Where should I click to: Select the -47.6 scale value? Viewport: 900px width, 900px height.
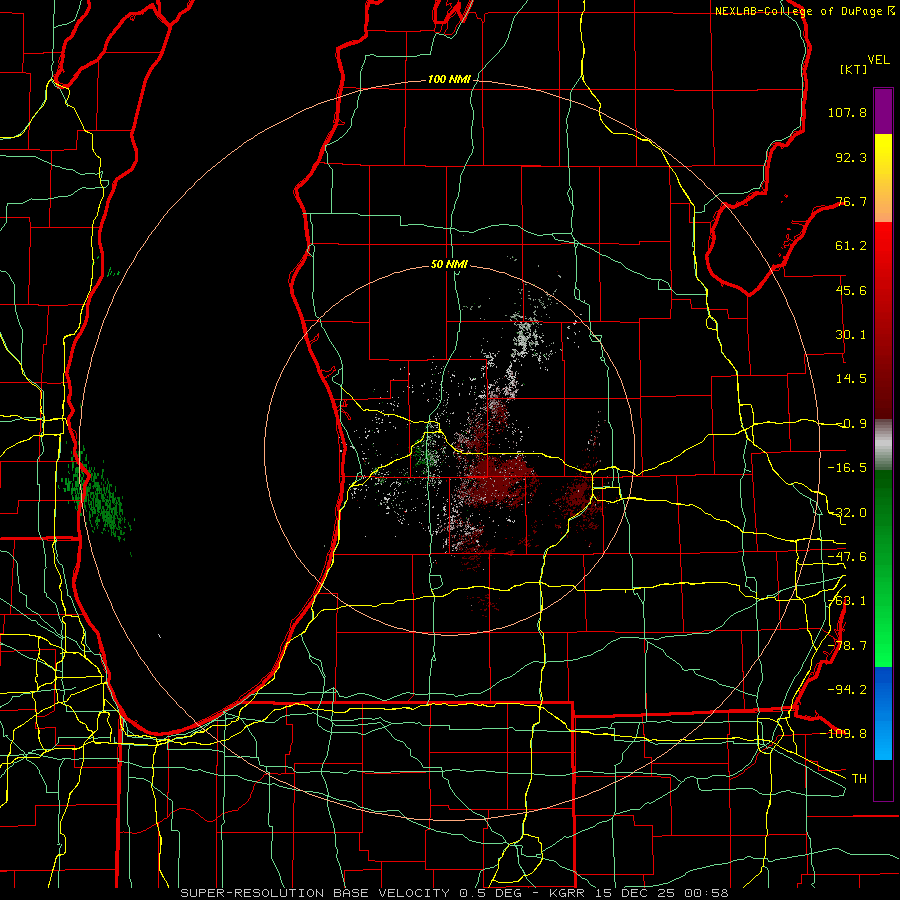coord(847,557)
